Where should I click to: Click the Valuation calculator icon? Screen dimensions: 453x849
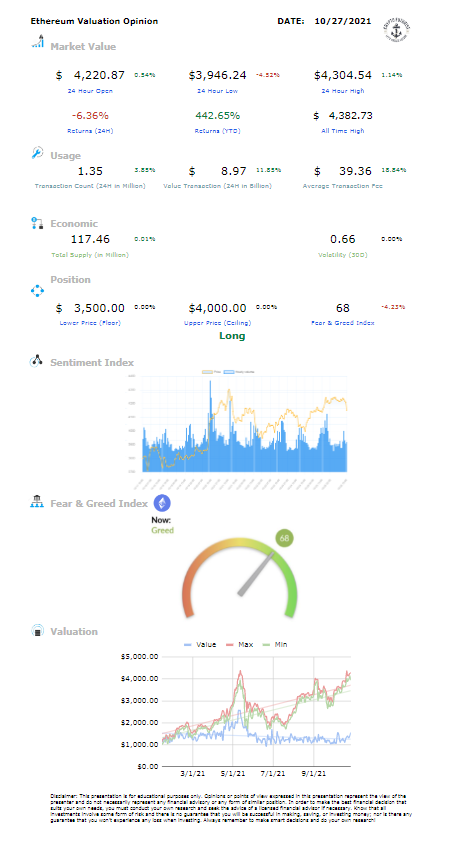pyautogui.click(x=37, y=631)
